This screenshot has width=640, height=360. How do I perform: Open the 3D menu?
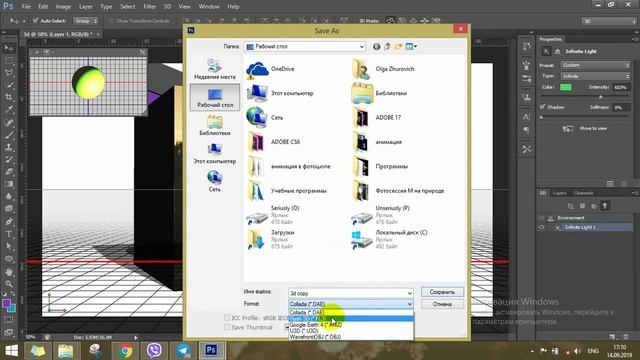tap(167, 7)
